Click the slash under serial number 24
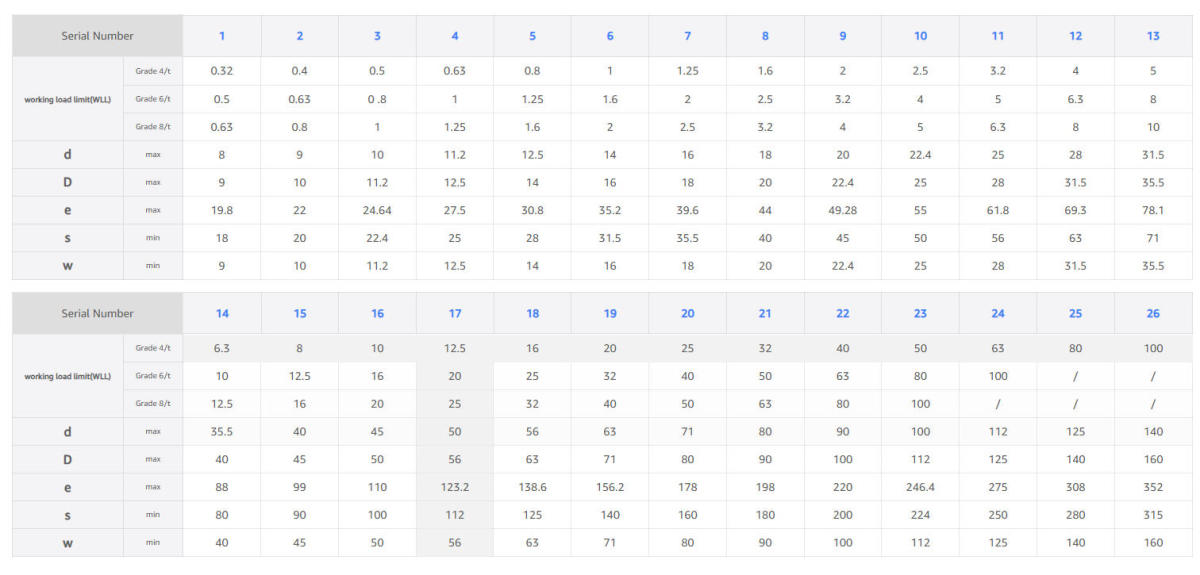 pyautogui.click(x=997, y=404)
